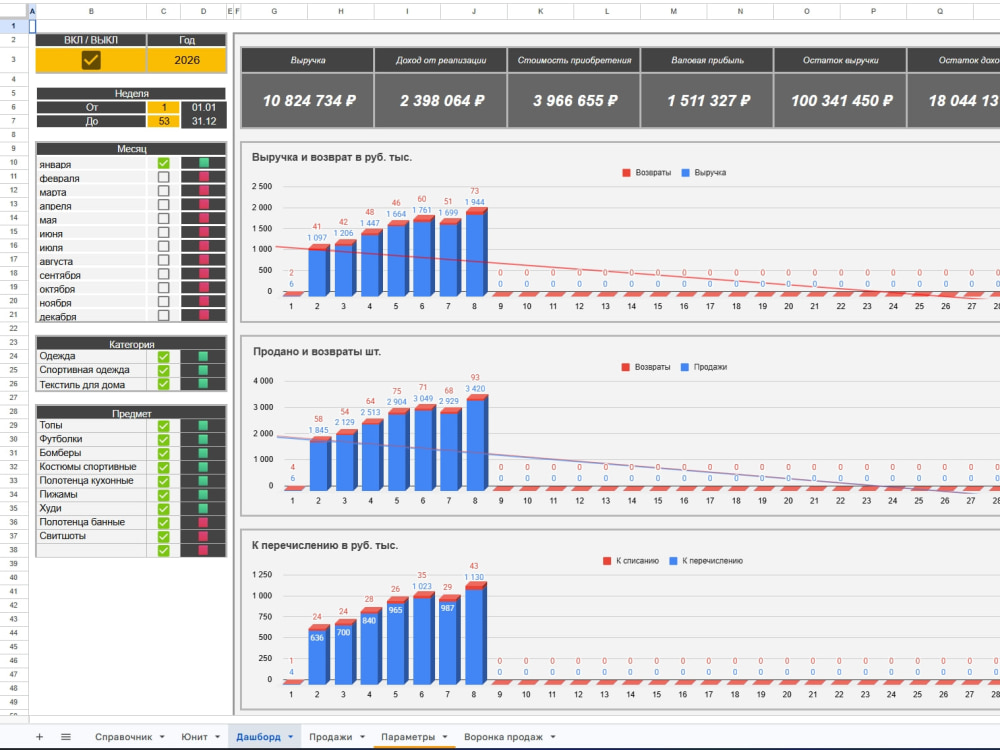1000x750 pixels.
Task: Click the 1 944 bar label in revenue chart
Action: (474, 202)
